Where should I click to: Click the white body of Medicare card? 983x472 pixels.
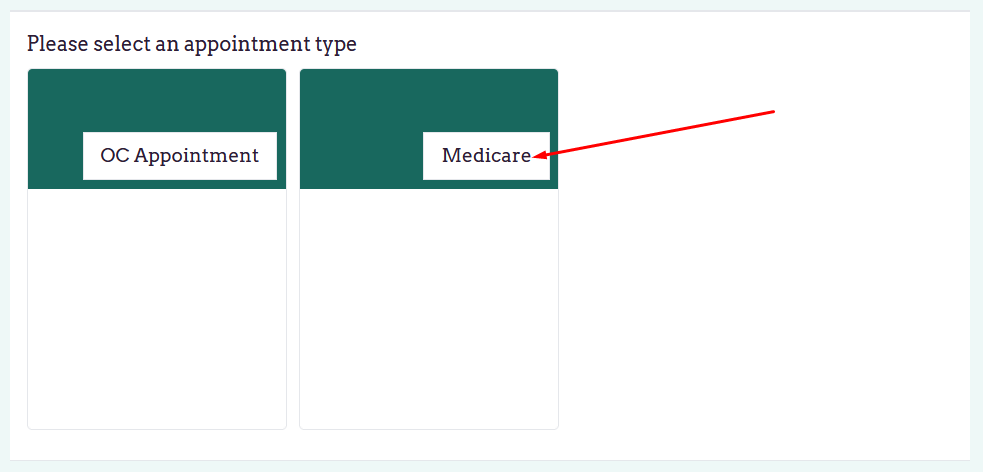point(429,308)
